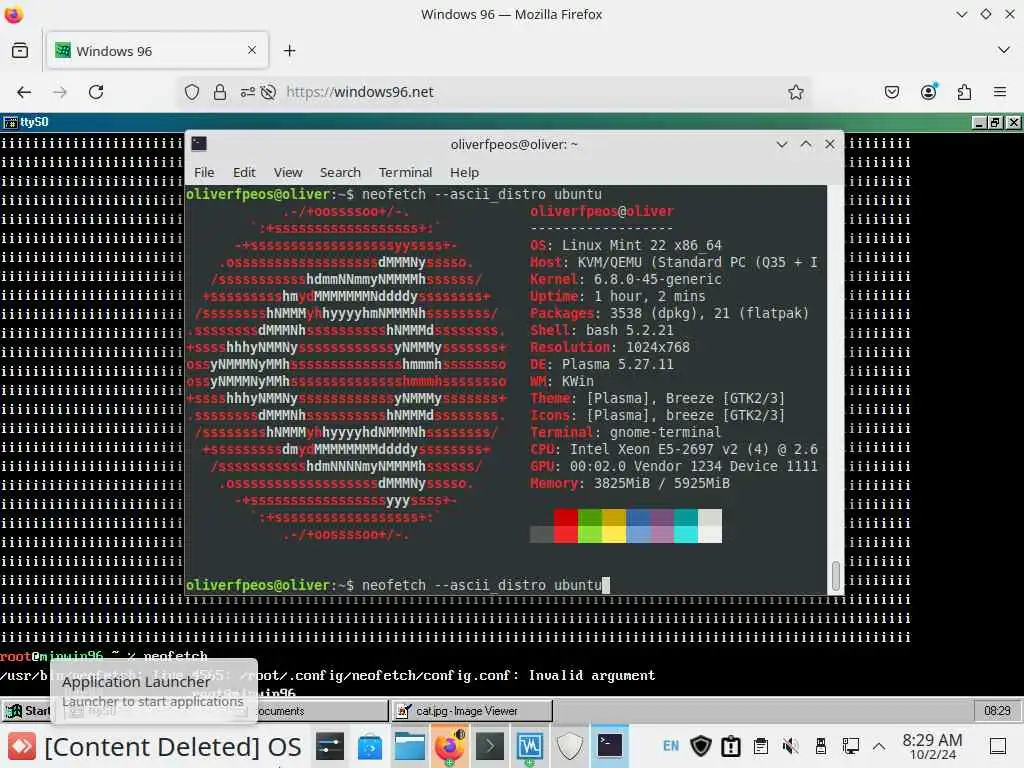Go back one page in Firefox
Screen dimensions: 1024x768
(24, 92)
